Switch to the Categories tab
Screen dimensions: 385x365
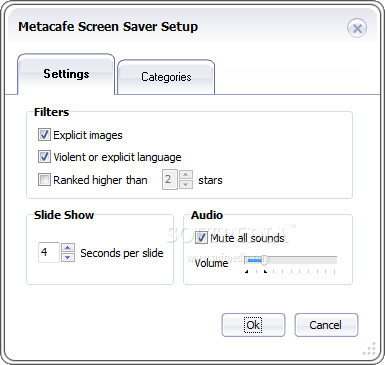coord(166,77)
